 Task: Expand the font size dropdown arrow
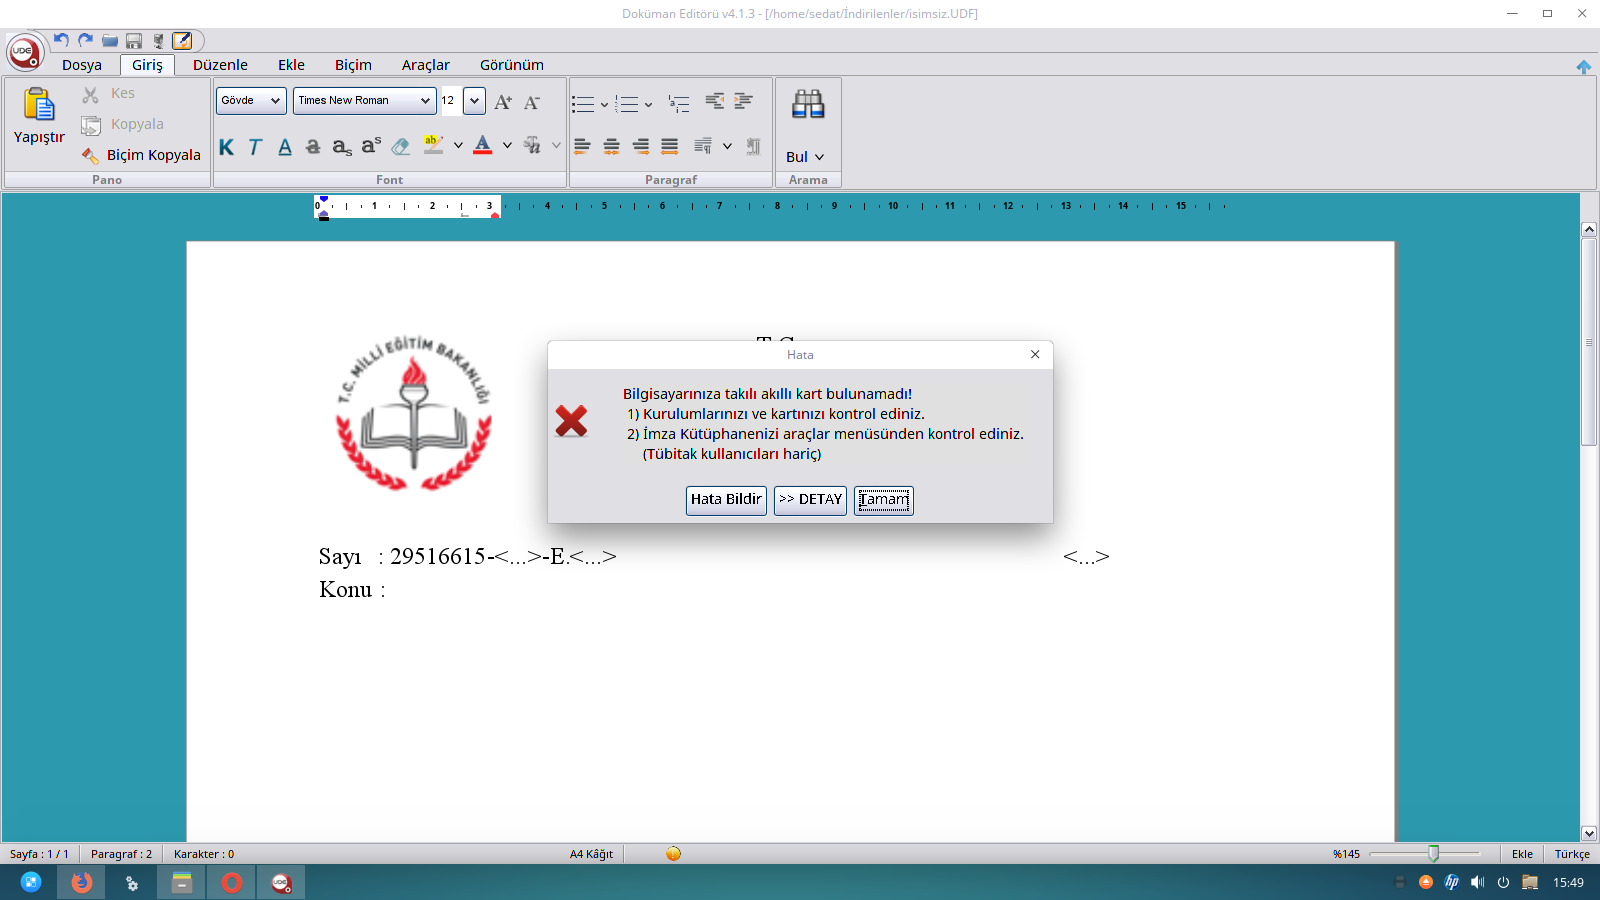click(x=475, y=100)
